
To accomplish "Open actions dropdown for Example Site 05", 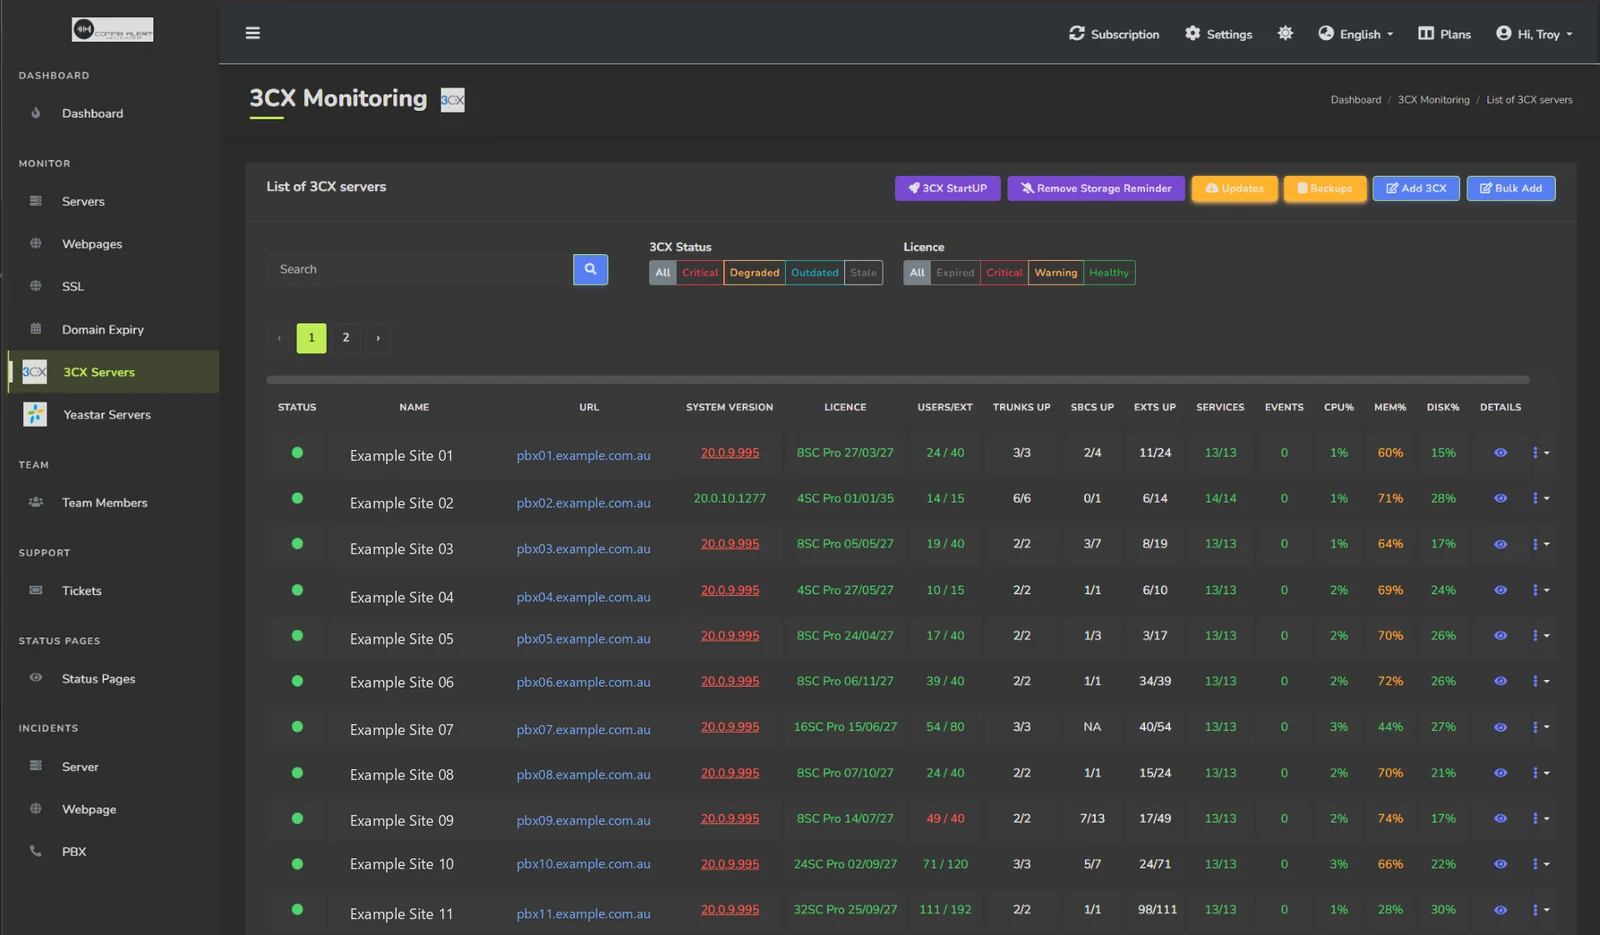I will (1540, 635).
